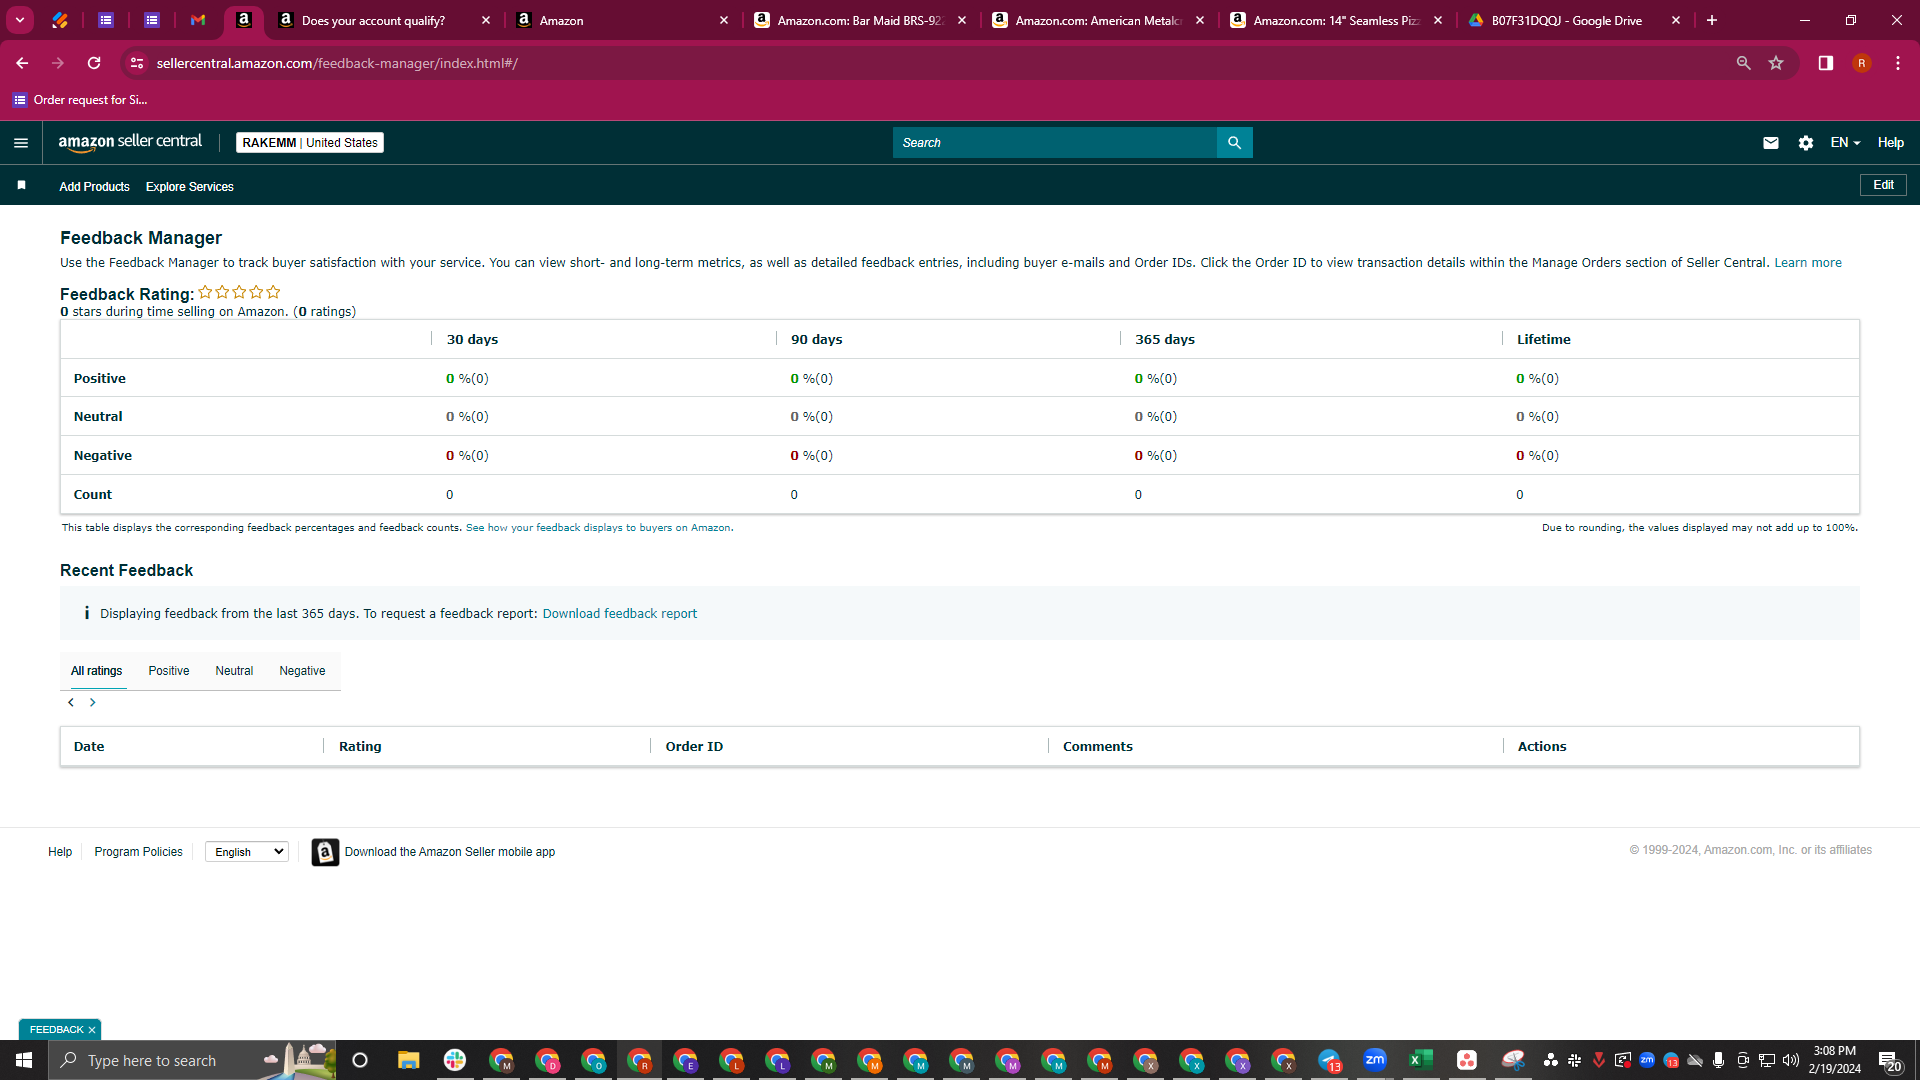Click the Lifetime column header
The image size is (1920, 1080).
[1543, 340]
